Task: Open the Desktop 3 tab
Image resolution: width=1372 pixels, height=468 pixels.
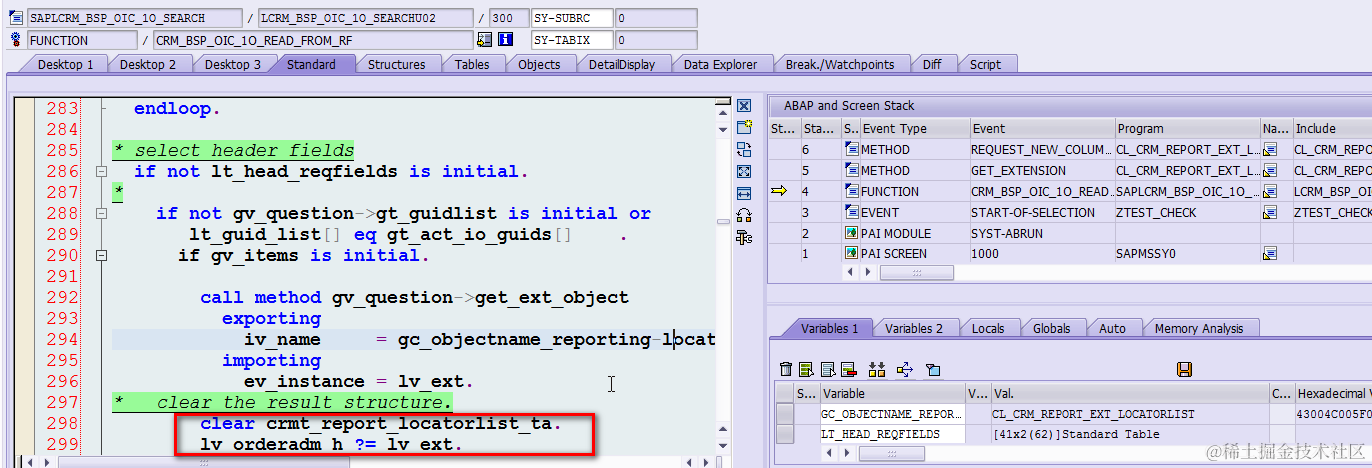Action: 232,64
